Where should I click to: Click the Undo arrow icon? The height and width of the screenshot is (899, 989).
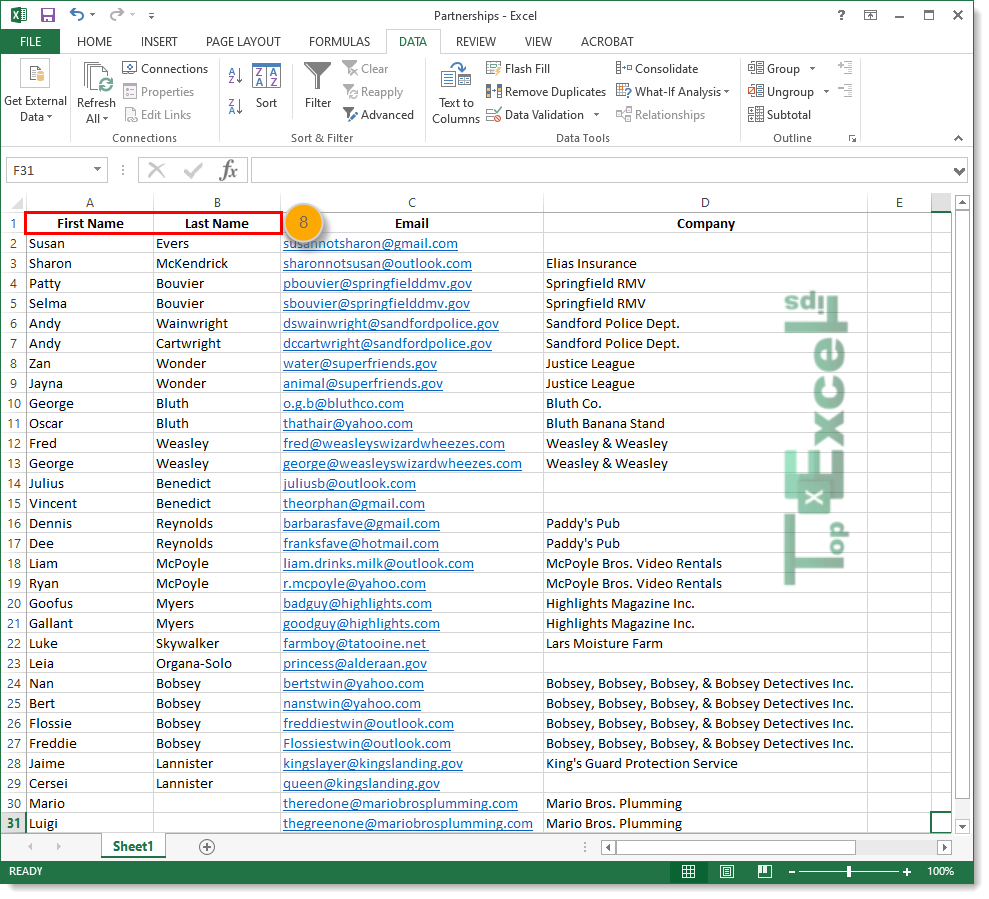click(x=77, y=15)
